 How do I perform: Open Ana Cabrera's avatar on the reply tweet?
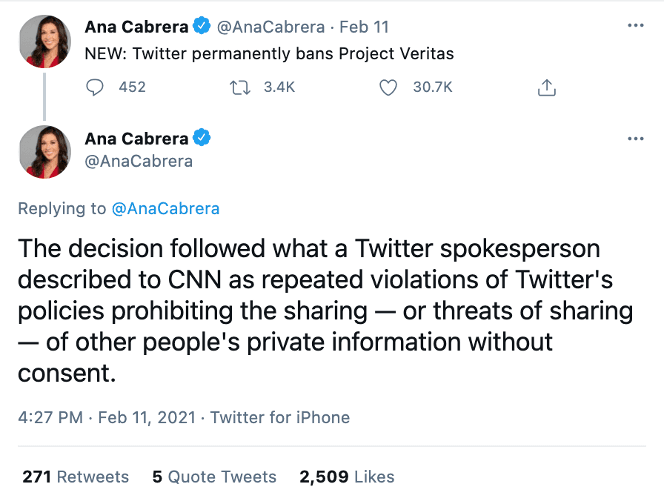tap(46, 153)
